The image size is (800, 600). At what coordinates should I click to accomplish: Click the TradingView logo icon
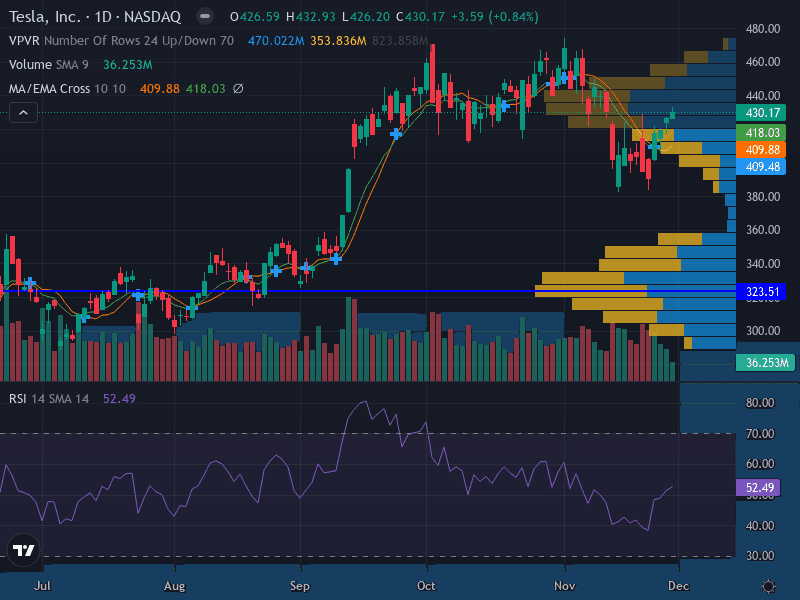coord(23,550)
